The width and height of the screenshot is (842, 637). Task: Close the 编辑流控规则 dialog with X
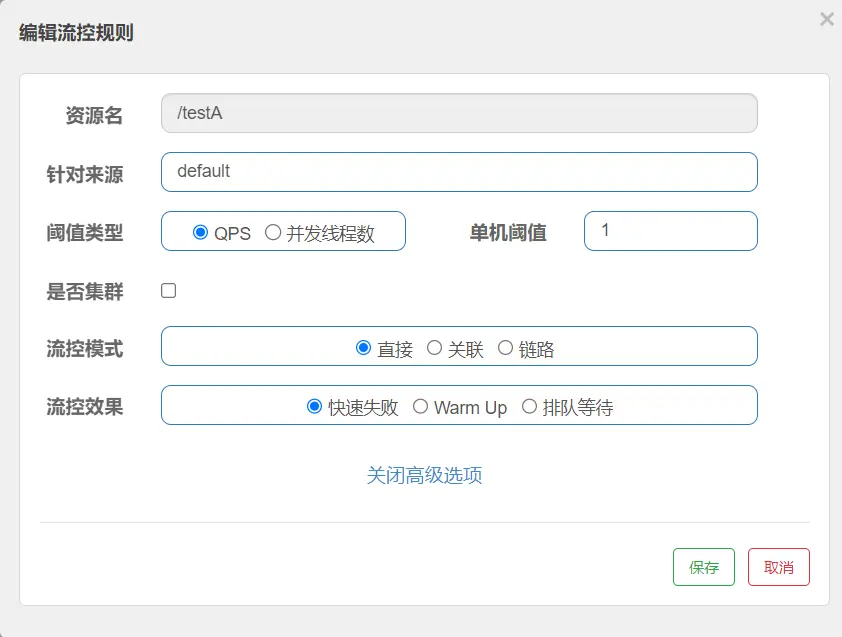click(826, 19)
